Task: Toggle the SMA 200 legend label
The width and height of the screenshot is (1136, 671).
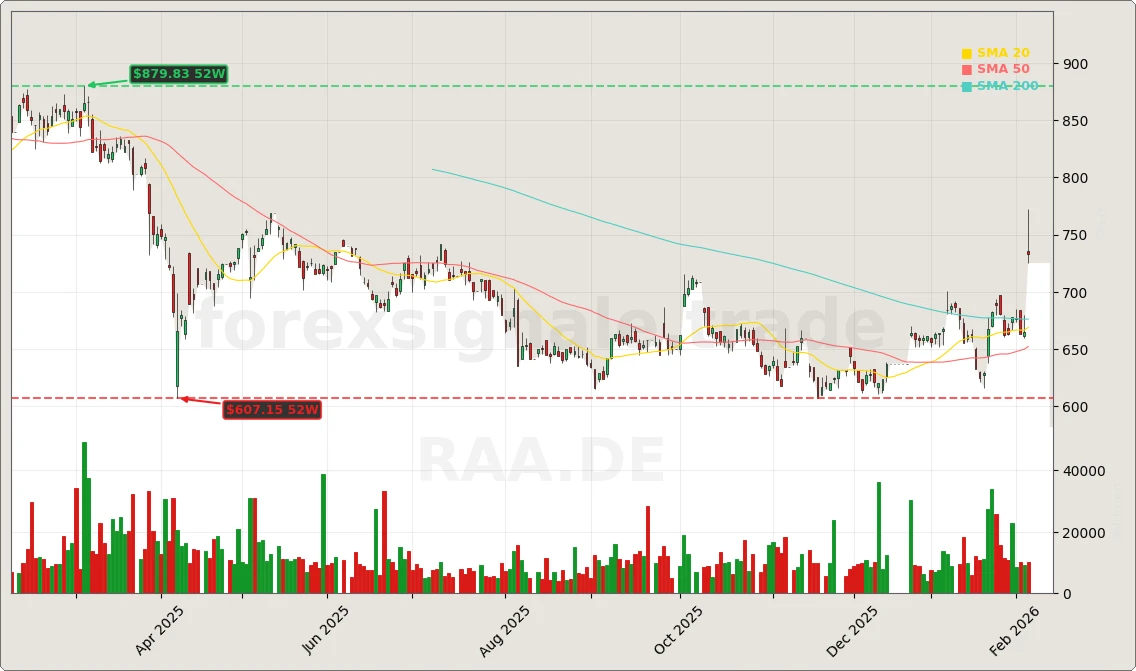Action: pos(1007,86)
